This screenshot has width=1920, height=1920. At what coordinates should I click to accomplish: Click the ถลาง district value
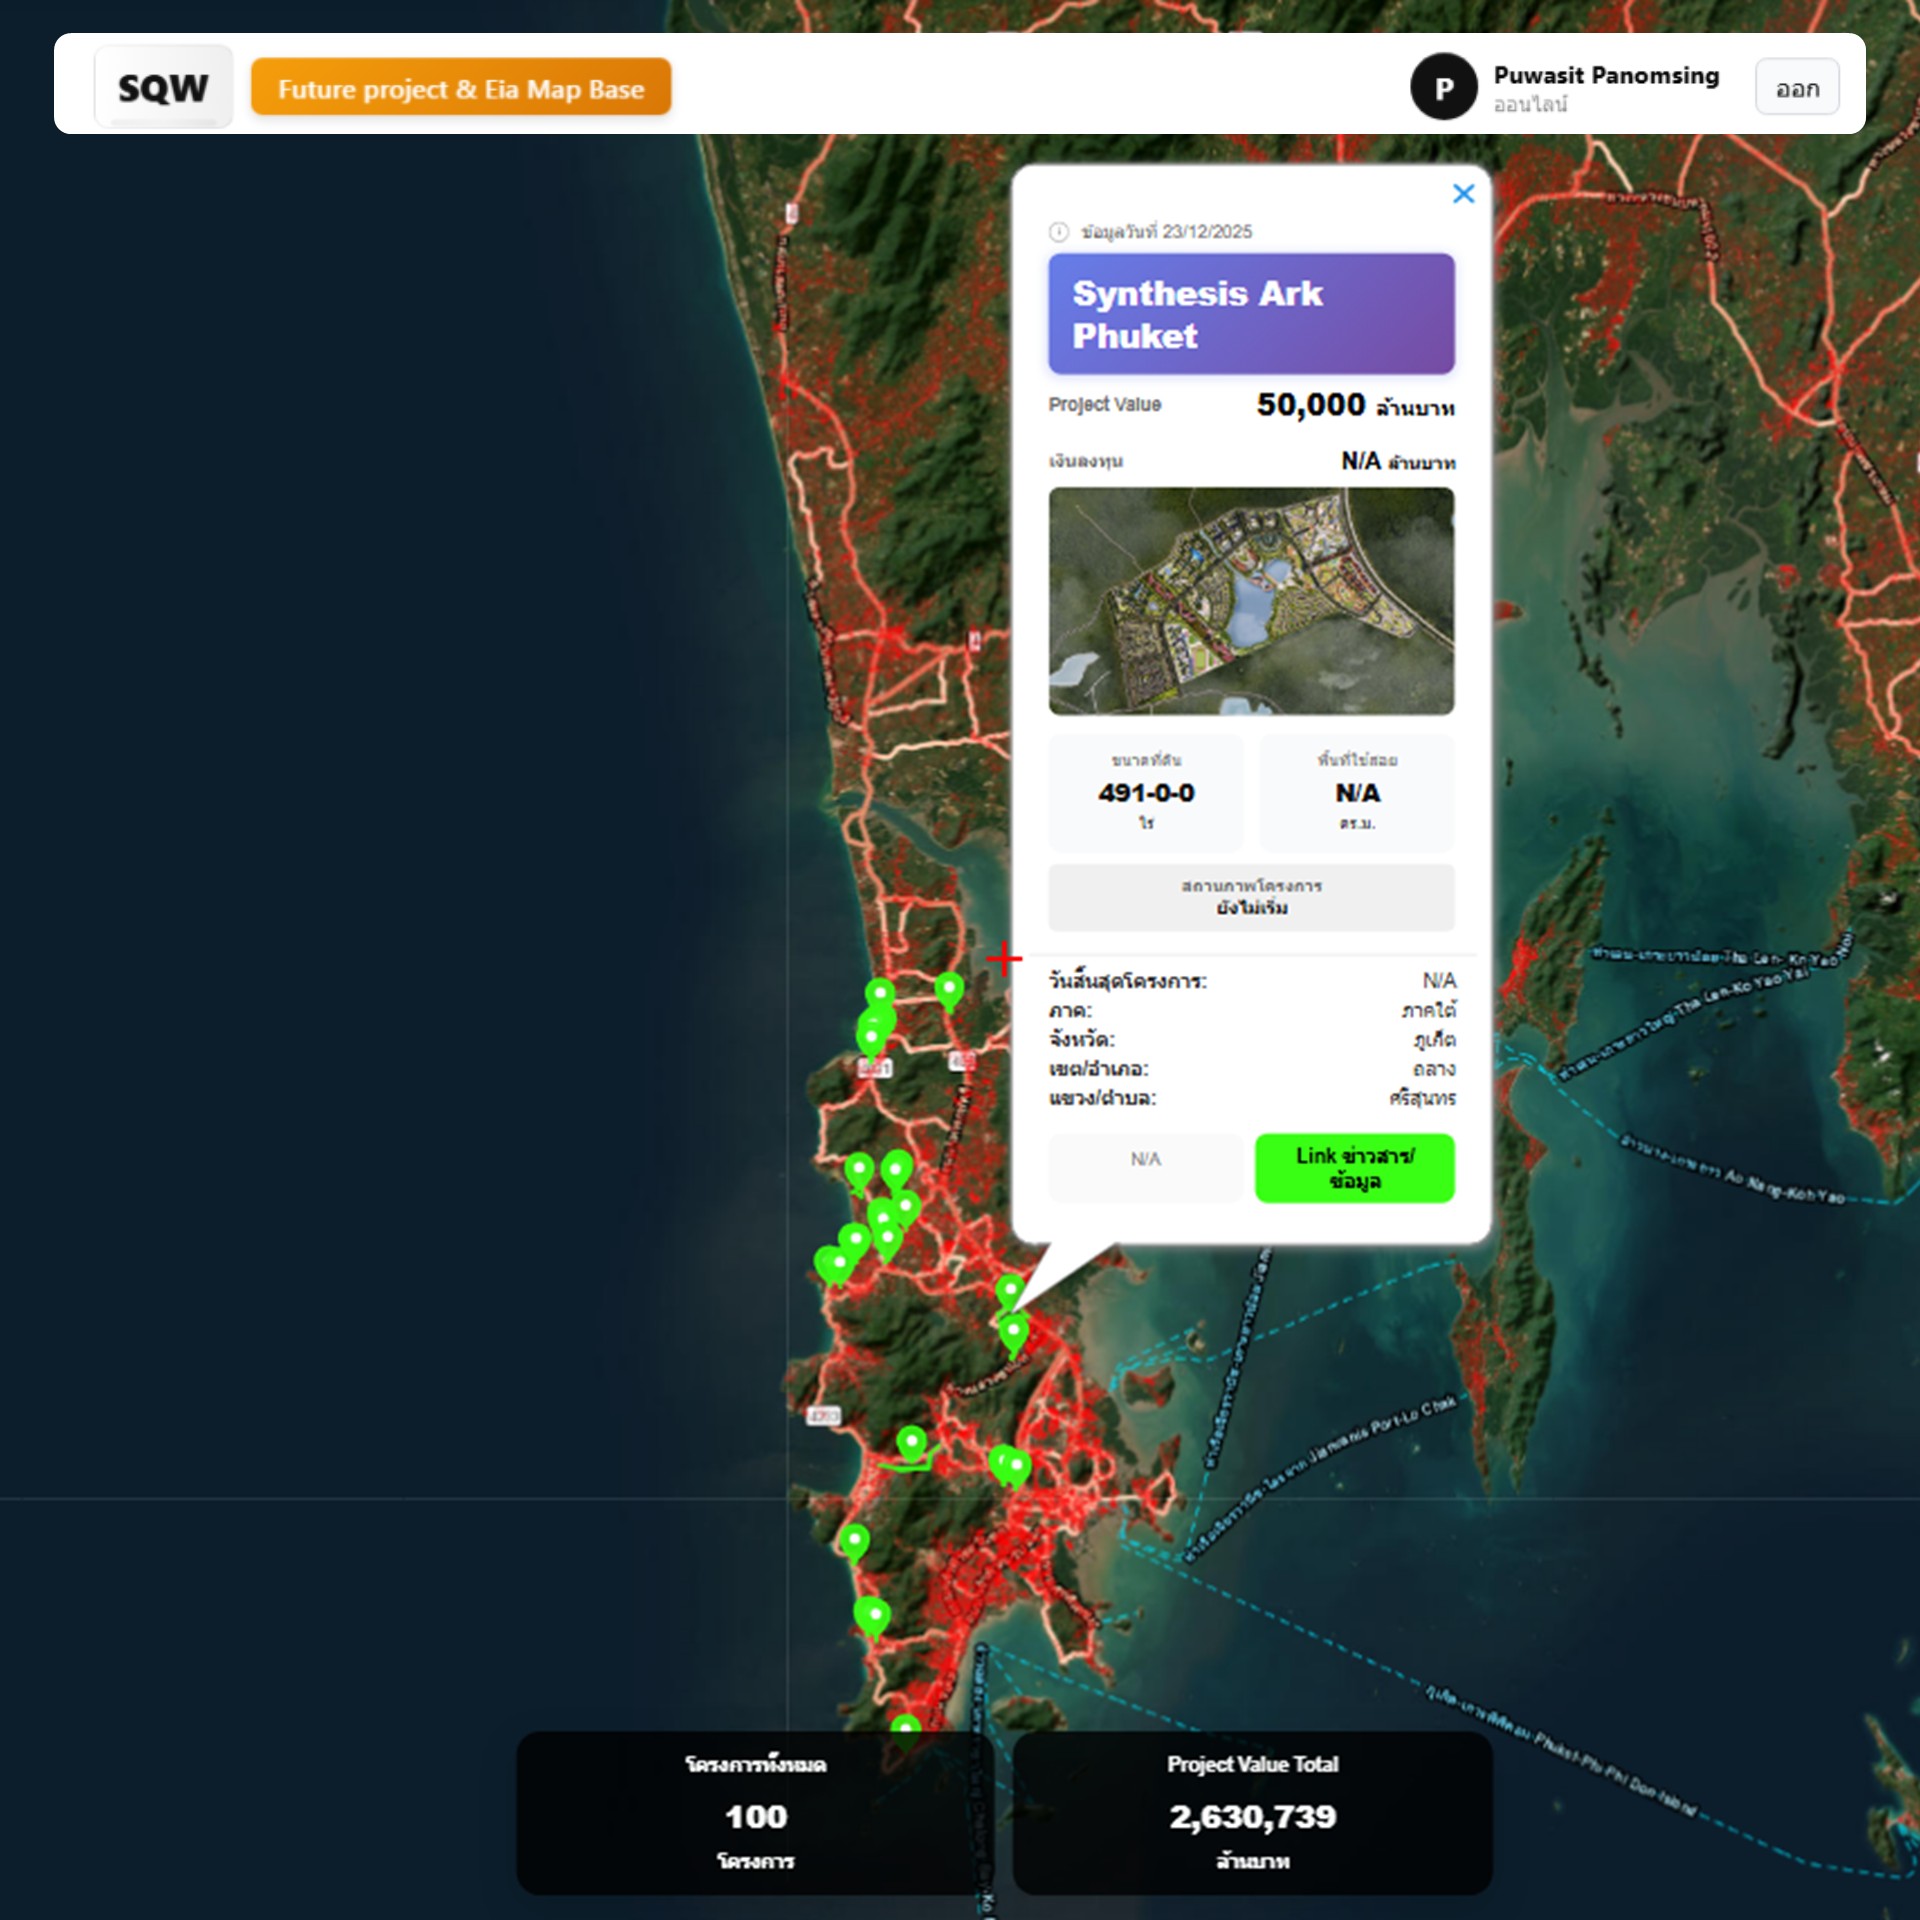1434,1069
